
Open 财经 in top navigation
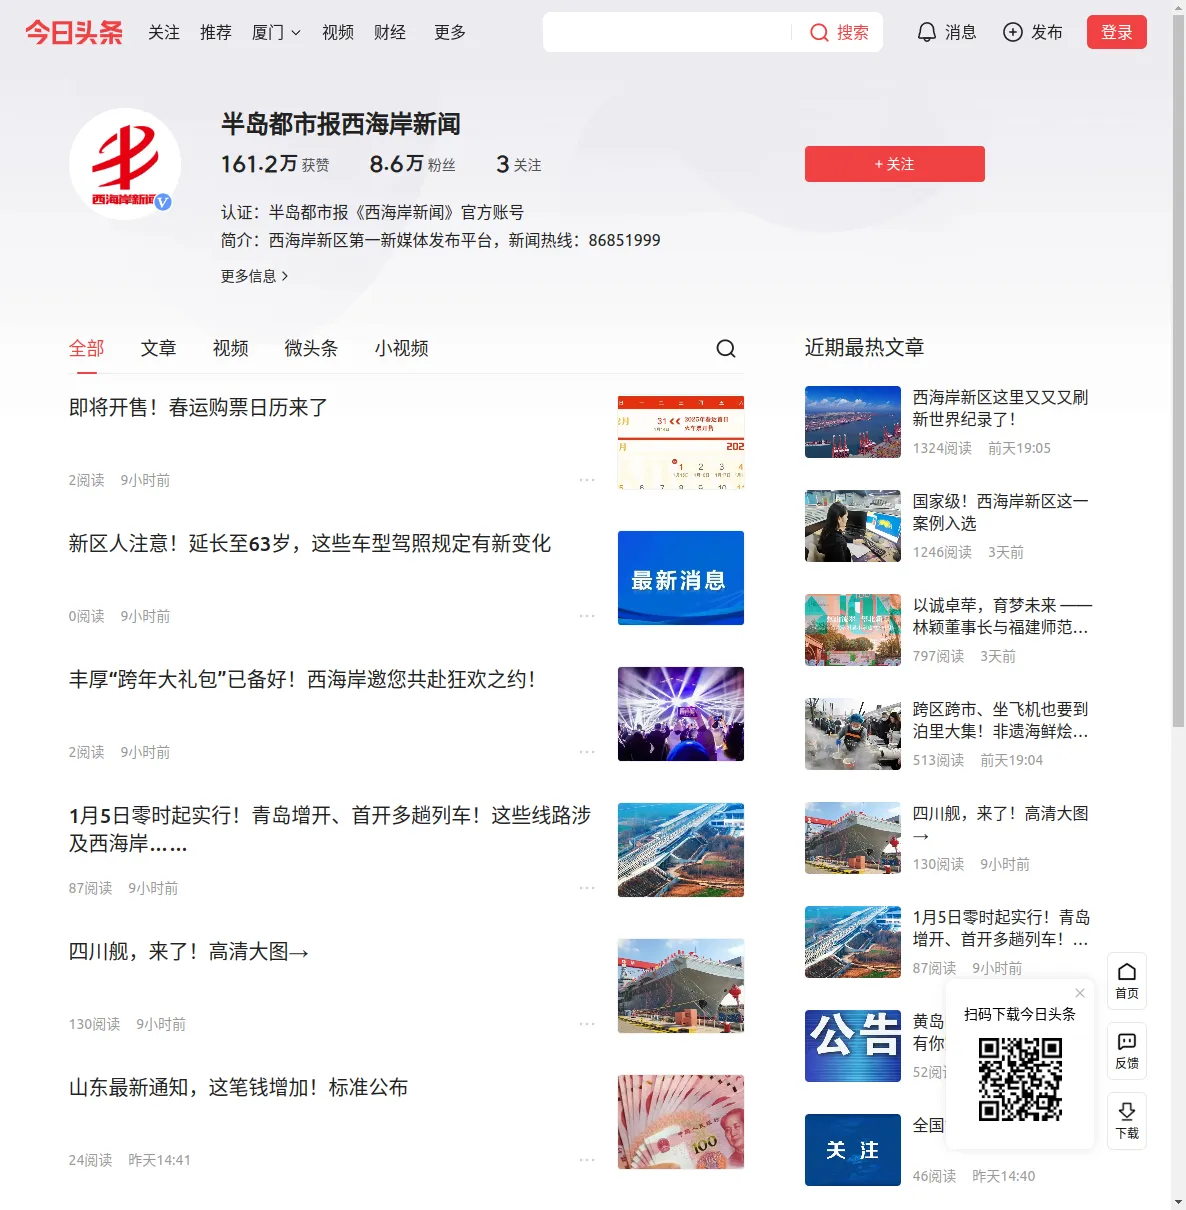(x=390, y=32)
